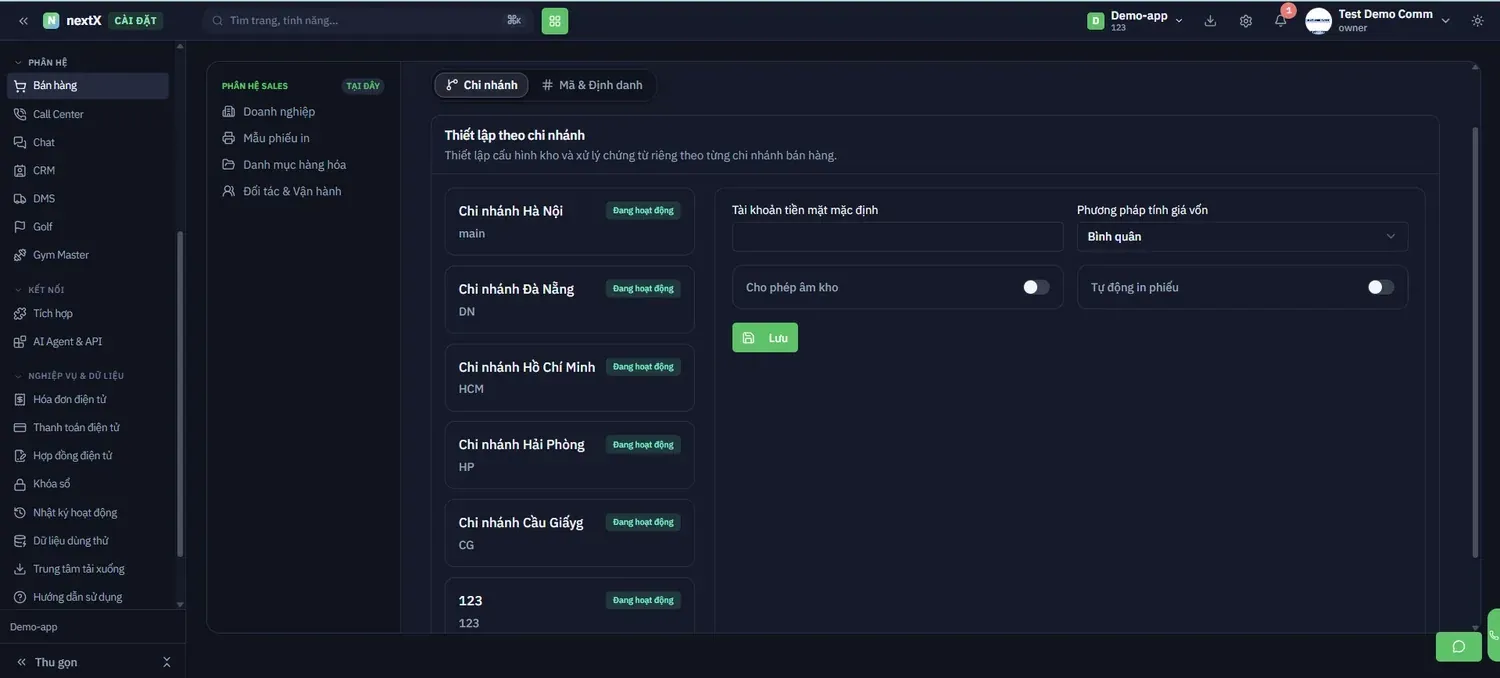Click the Bán hàng cart icon
This screenshot has height=678, width=1500.
pyautogui.click(x=20, y=86)
